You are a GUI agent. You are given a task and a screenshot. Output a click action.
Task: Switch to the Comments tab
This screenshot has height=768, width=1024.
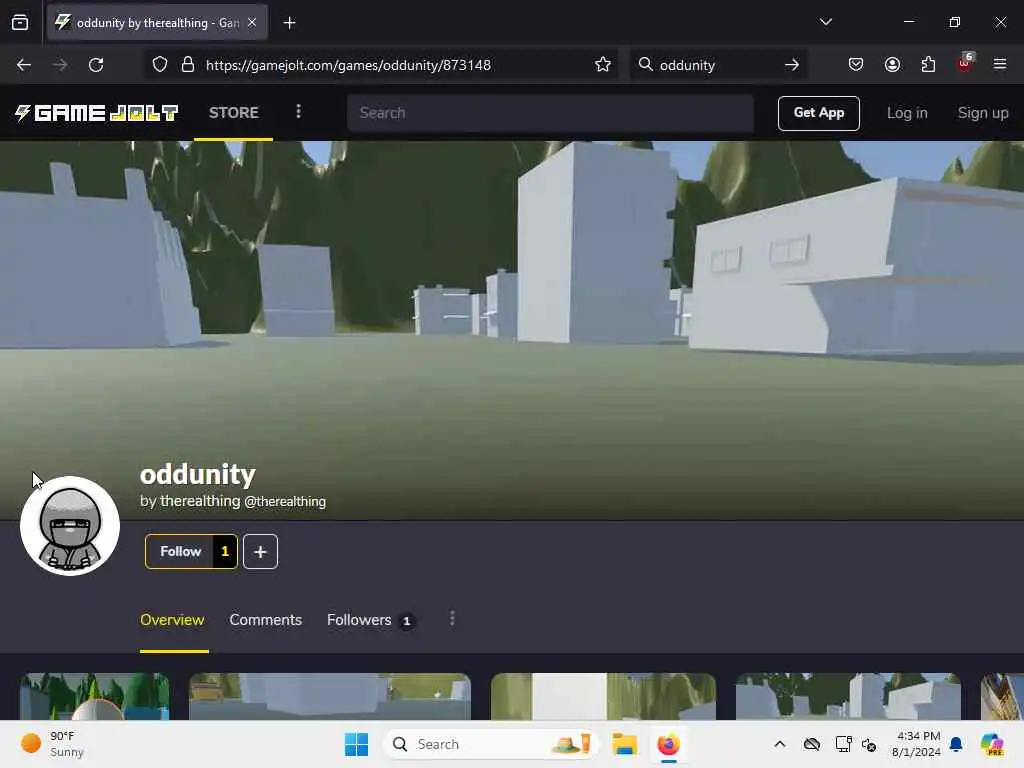265,620
